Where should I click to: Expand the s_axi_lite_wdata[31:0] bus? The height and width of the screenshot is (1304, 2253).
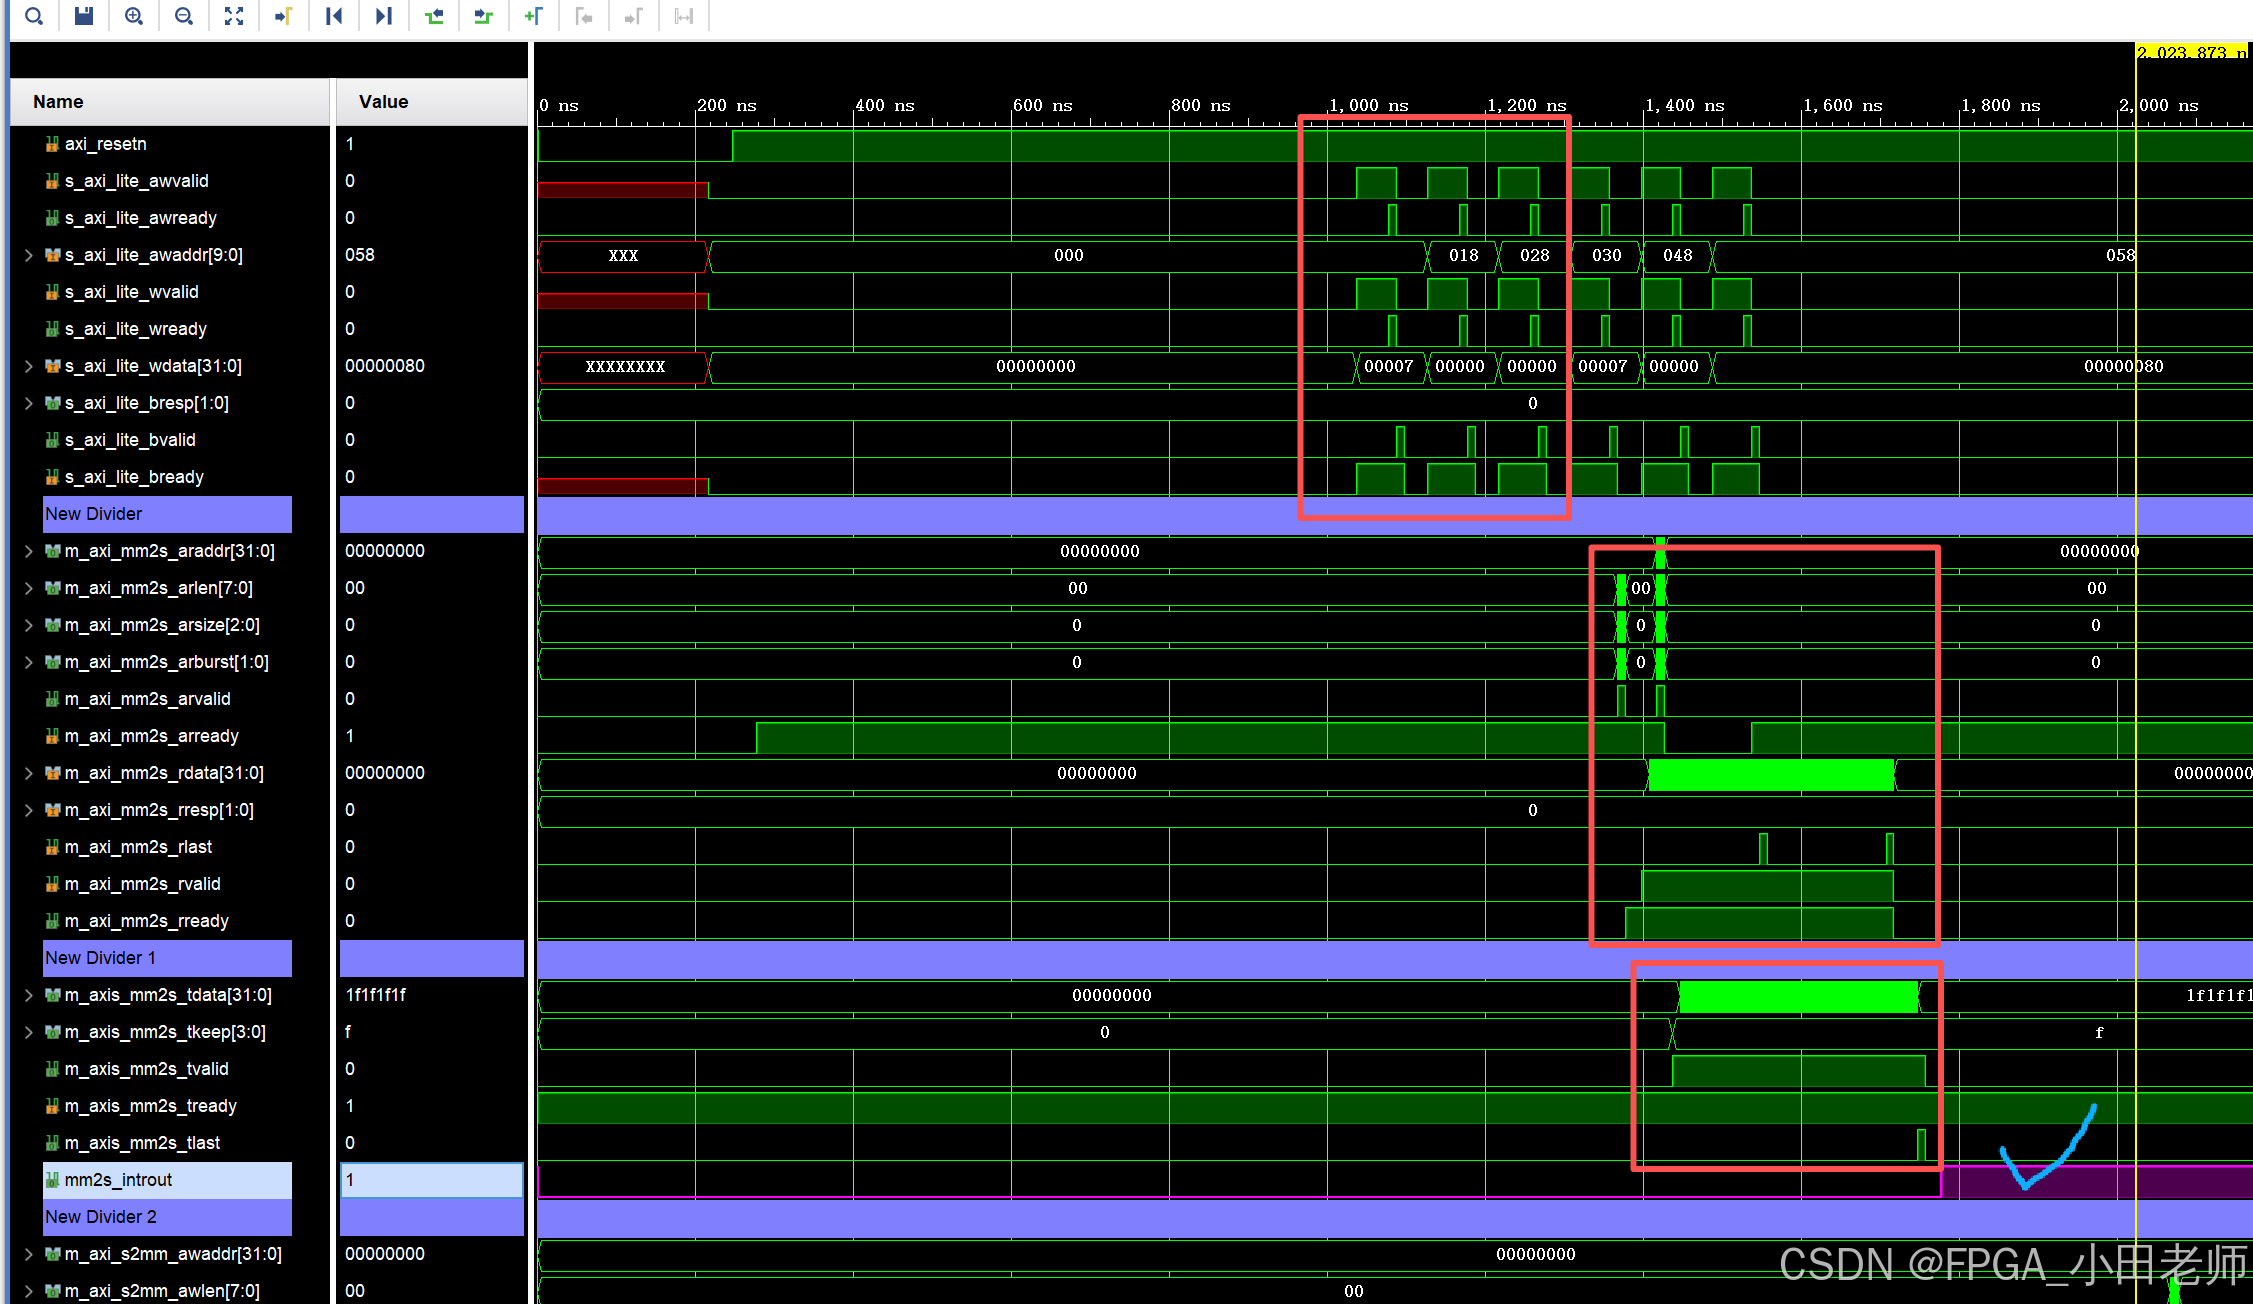tap(29, 366)
